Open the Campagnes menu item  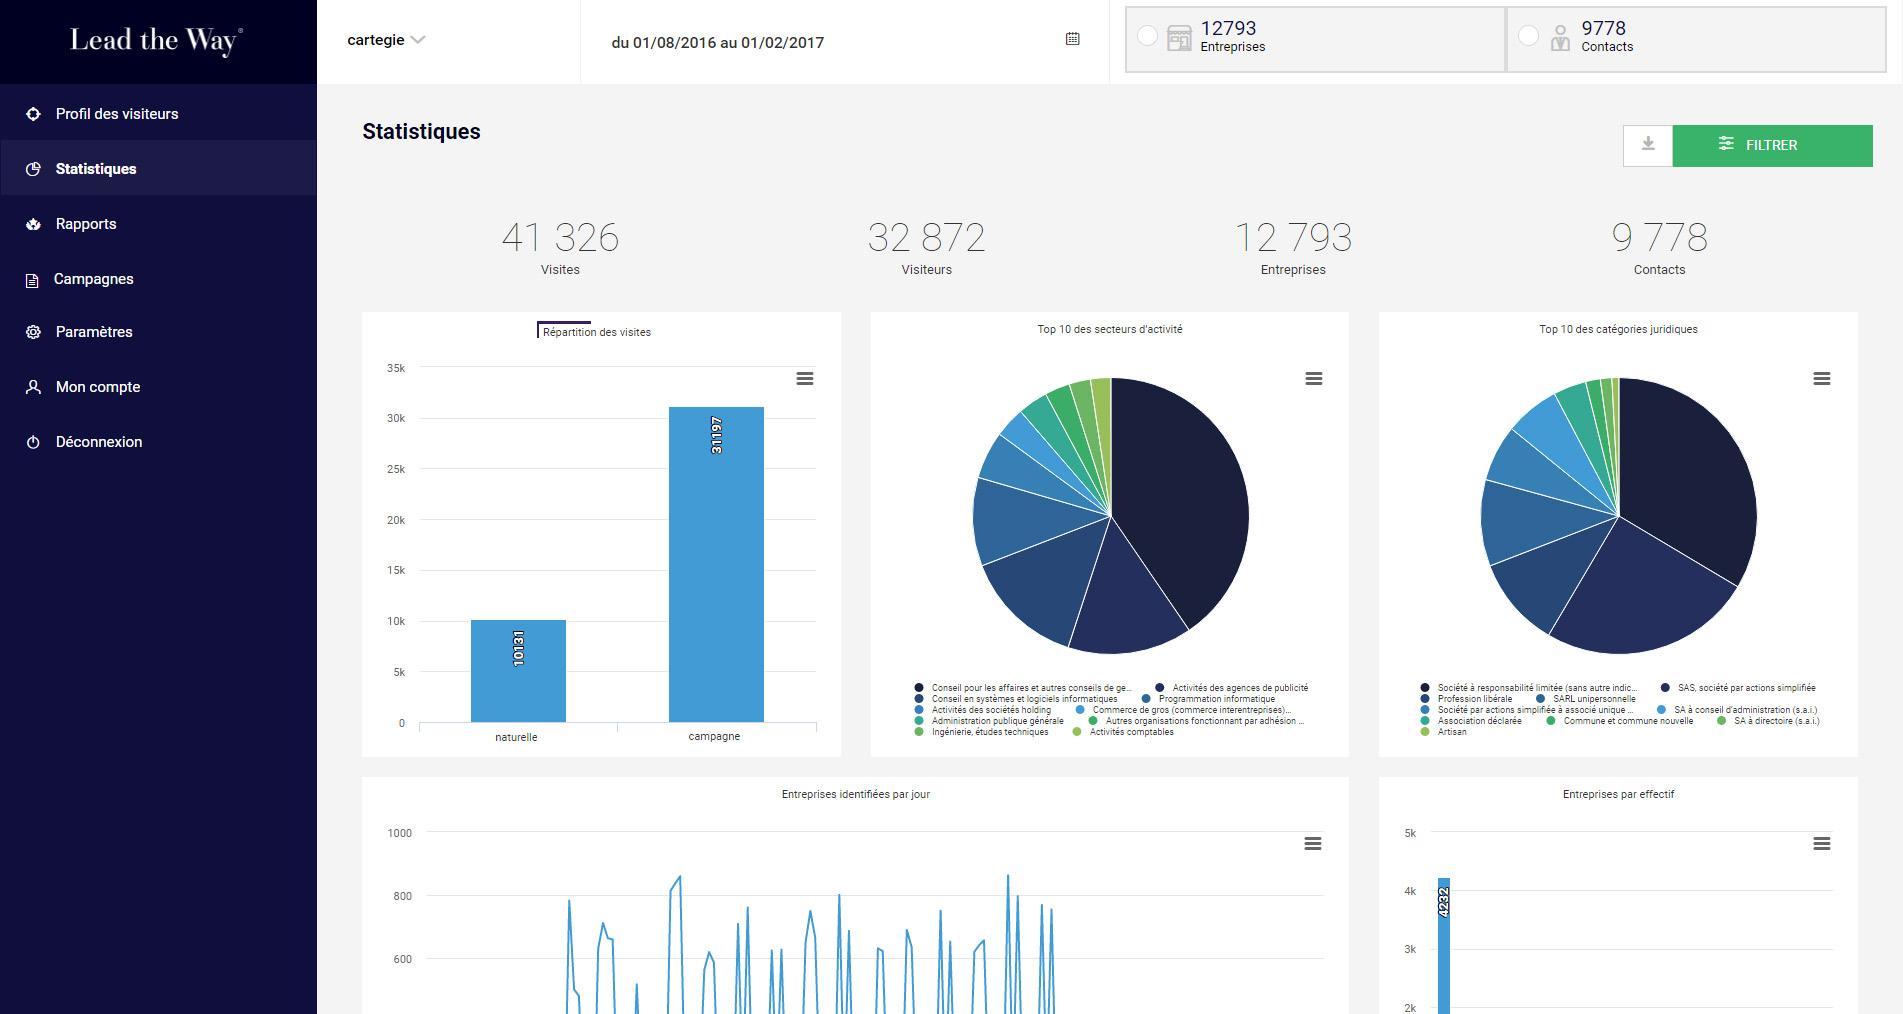coord(158,279)
